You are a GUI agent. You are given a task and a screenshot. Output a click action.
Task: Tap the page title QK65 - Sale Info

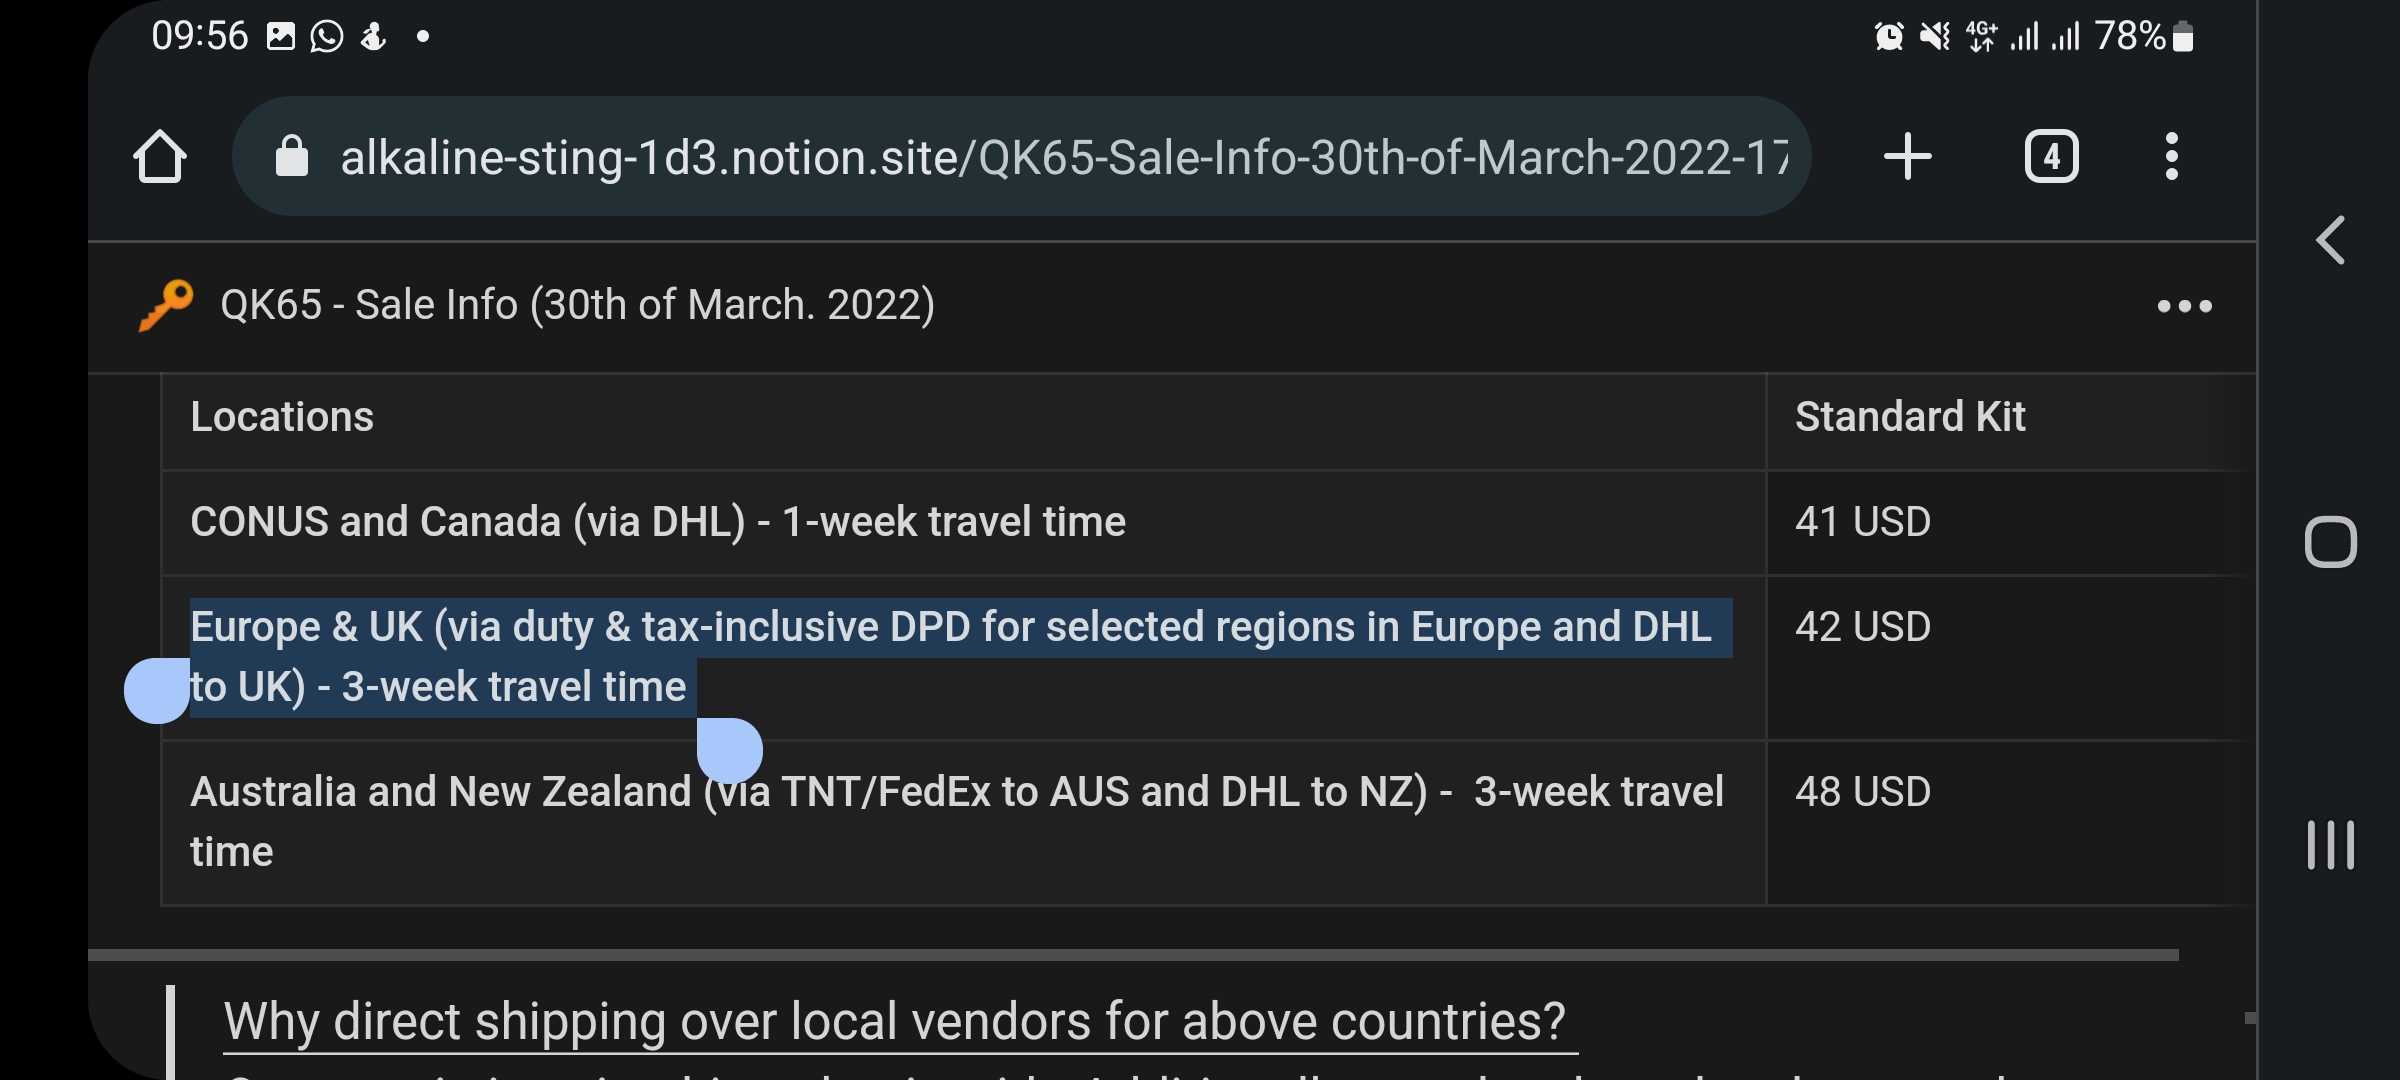[578, 305]
